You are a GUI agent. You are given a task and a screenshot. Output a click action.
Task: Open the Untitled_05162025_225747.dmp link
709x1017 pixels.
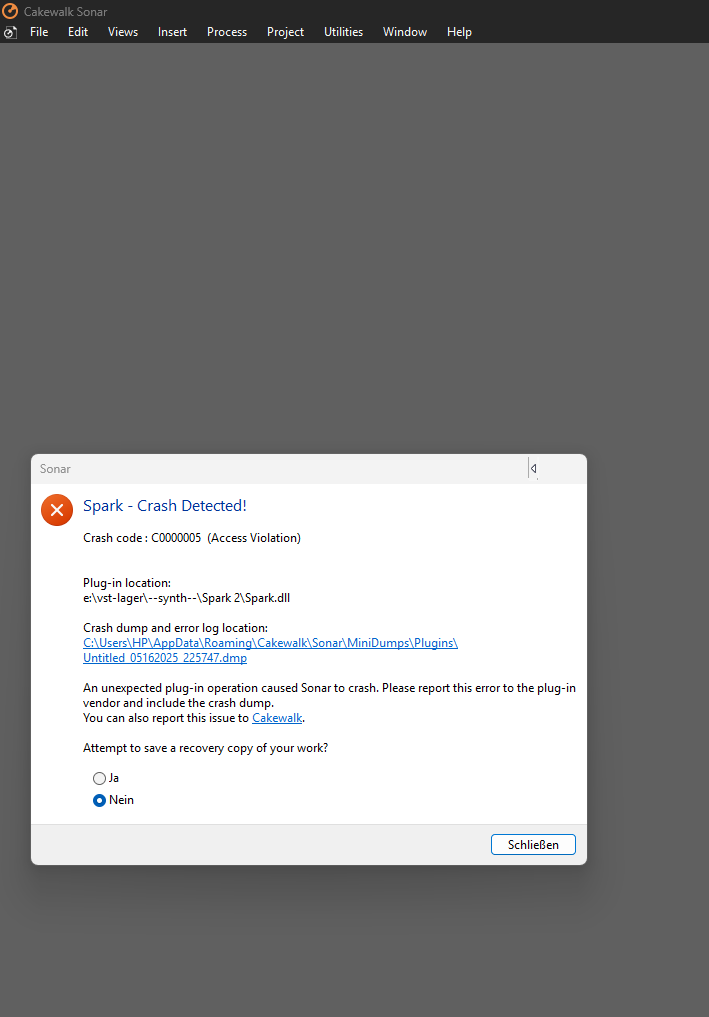click(x=165, y=658)
